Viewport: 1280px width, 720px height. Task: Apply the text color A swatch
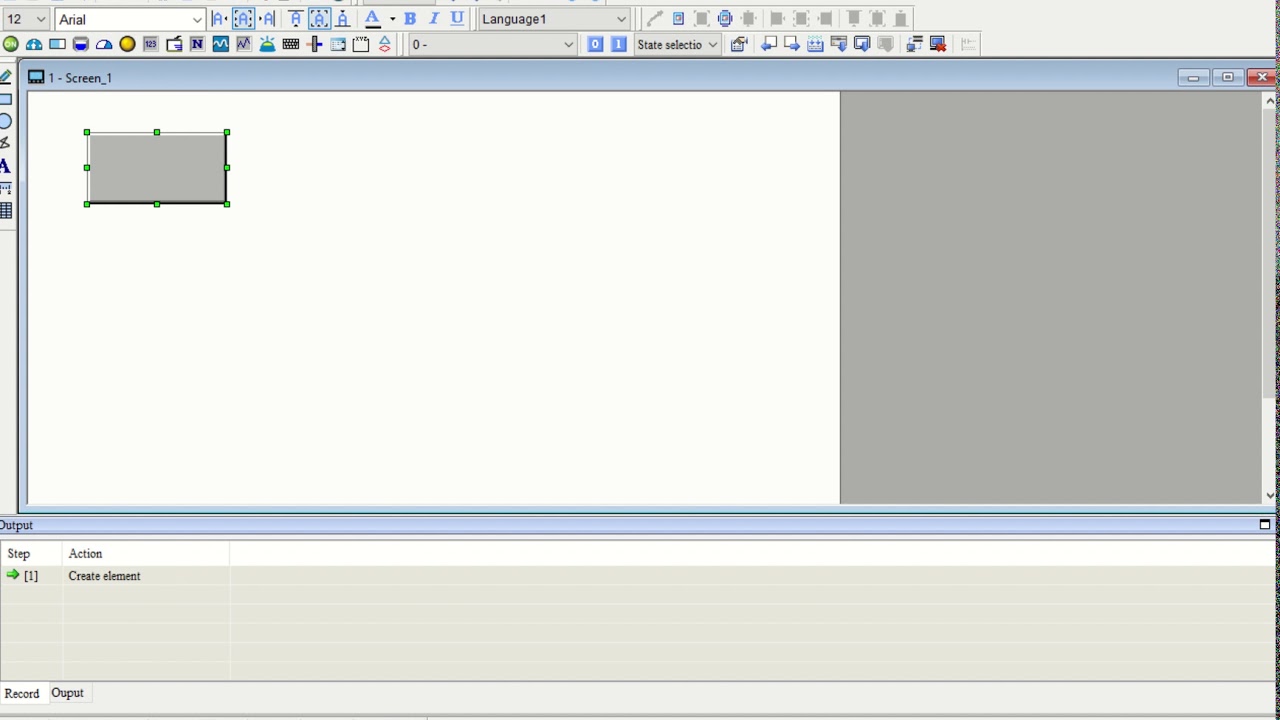372,19
